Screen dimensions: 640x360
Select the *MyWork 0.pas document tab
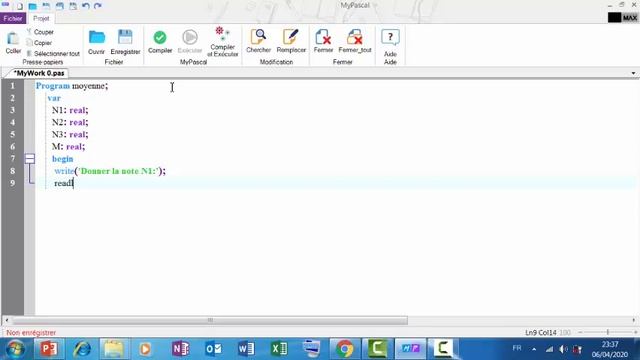39,73
